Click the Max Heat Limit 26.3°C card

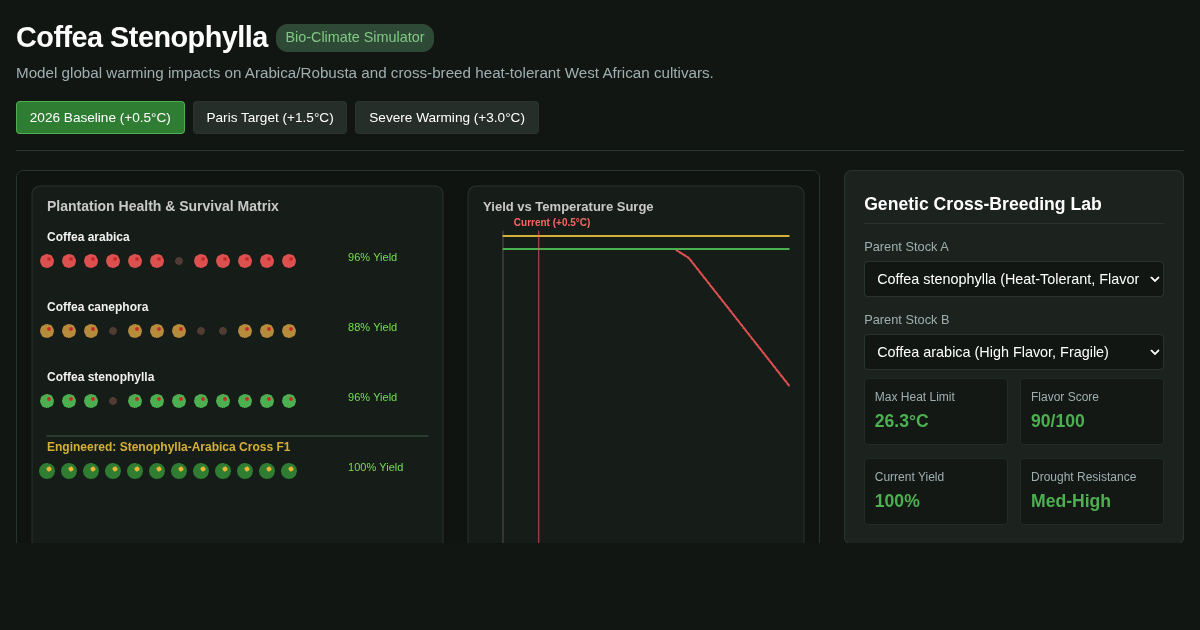(936, 411)
